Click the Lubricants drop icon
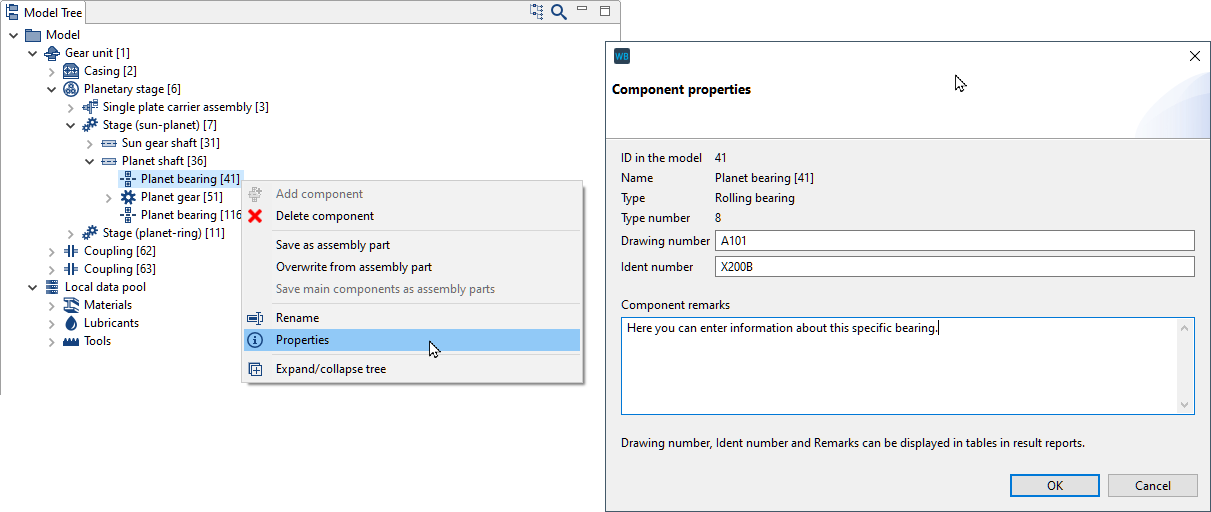The width and height of the screenshot is (1211, 512). pos(71,323)
